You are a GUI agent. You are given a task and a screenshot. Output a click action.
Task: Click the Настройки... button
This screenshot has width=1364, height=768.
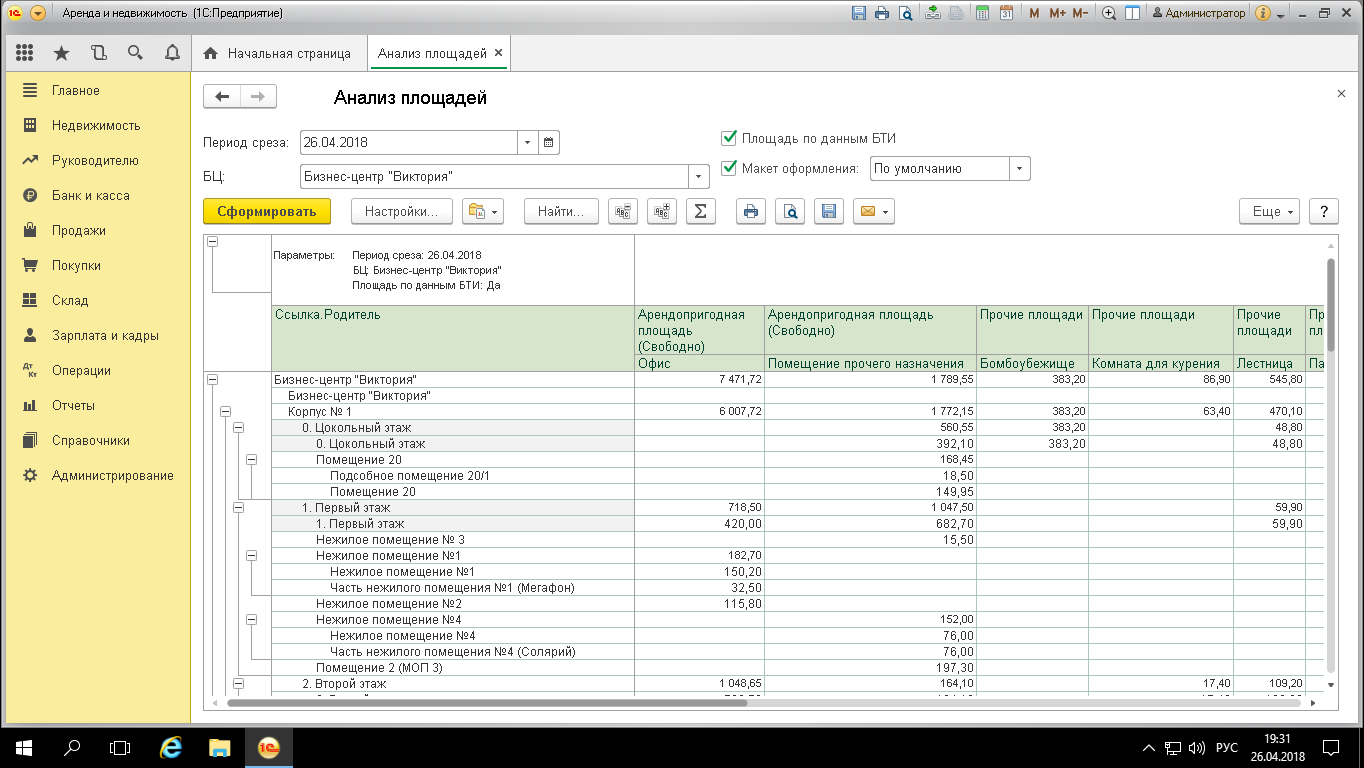(401, 211)
